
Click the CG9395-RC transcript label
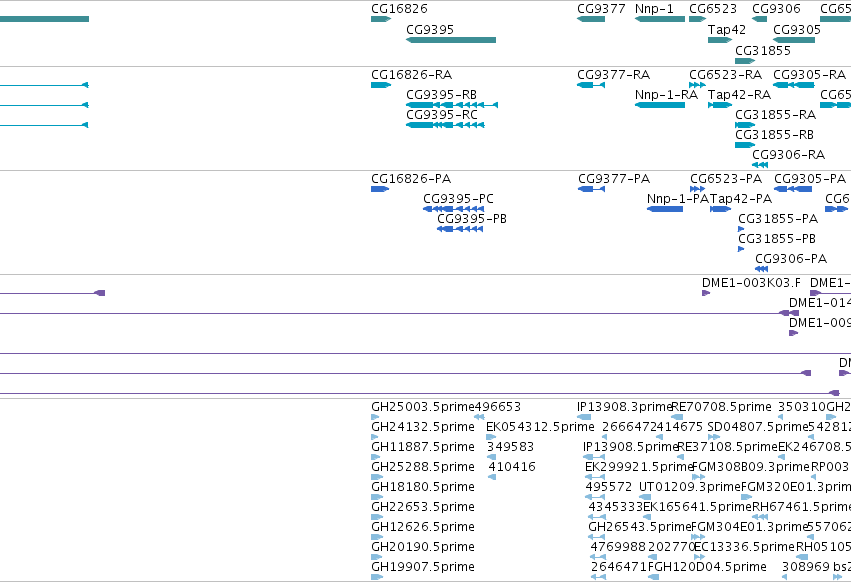point(442,115)
